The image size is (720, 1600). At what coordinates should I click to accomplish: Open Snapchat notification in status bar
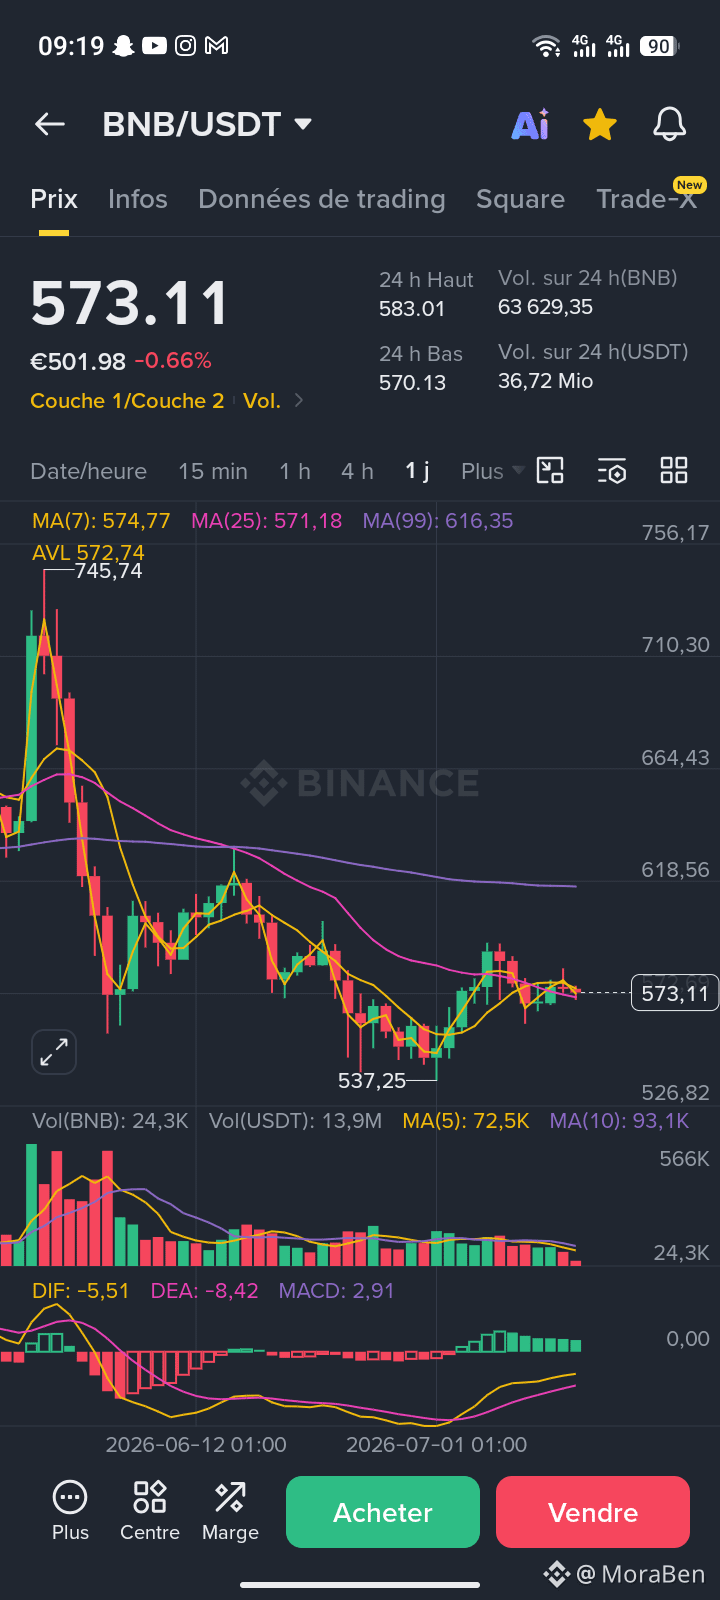click(x=124, y=45)
